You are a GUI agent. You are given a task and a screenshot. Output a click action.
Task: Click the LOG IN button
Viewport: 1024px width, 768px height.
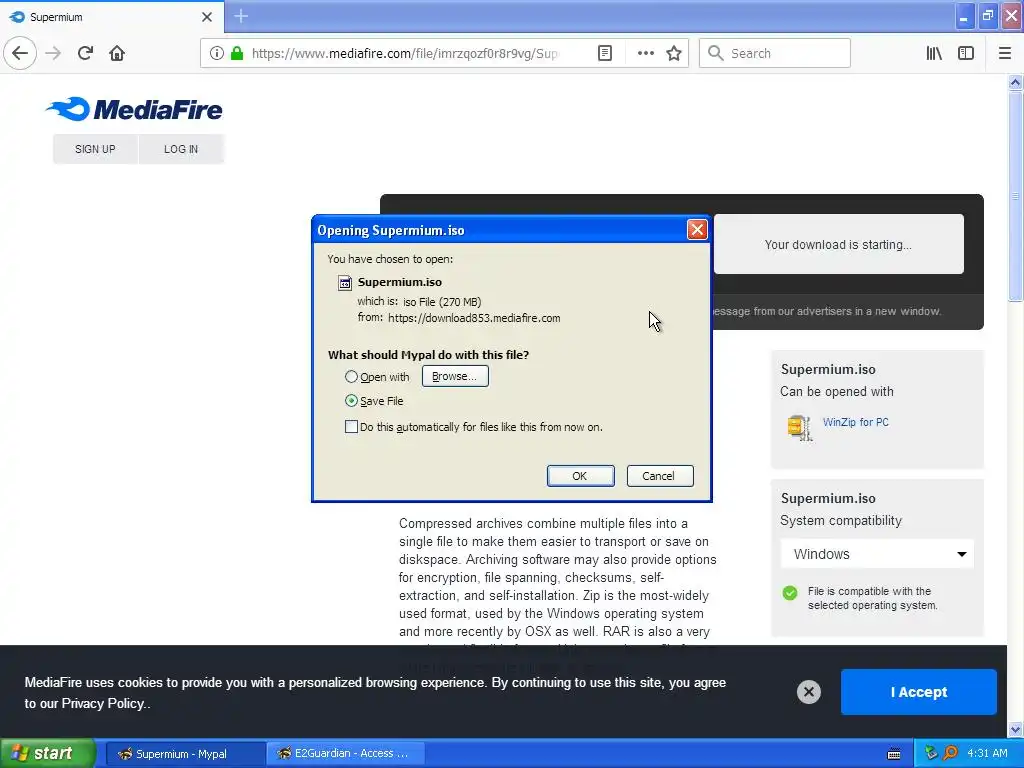click(181, 149)
